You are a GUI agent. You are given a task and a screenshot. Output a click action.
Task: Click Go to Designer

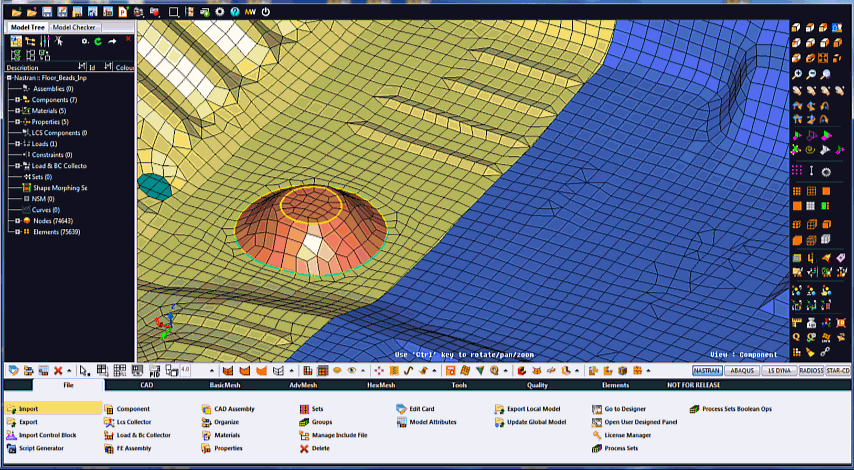click(625, 409)
